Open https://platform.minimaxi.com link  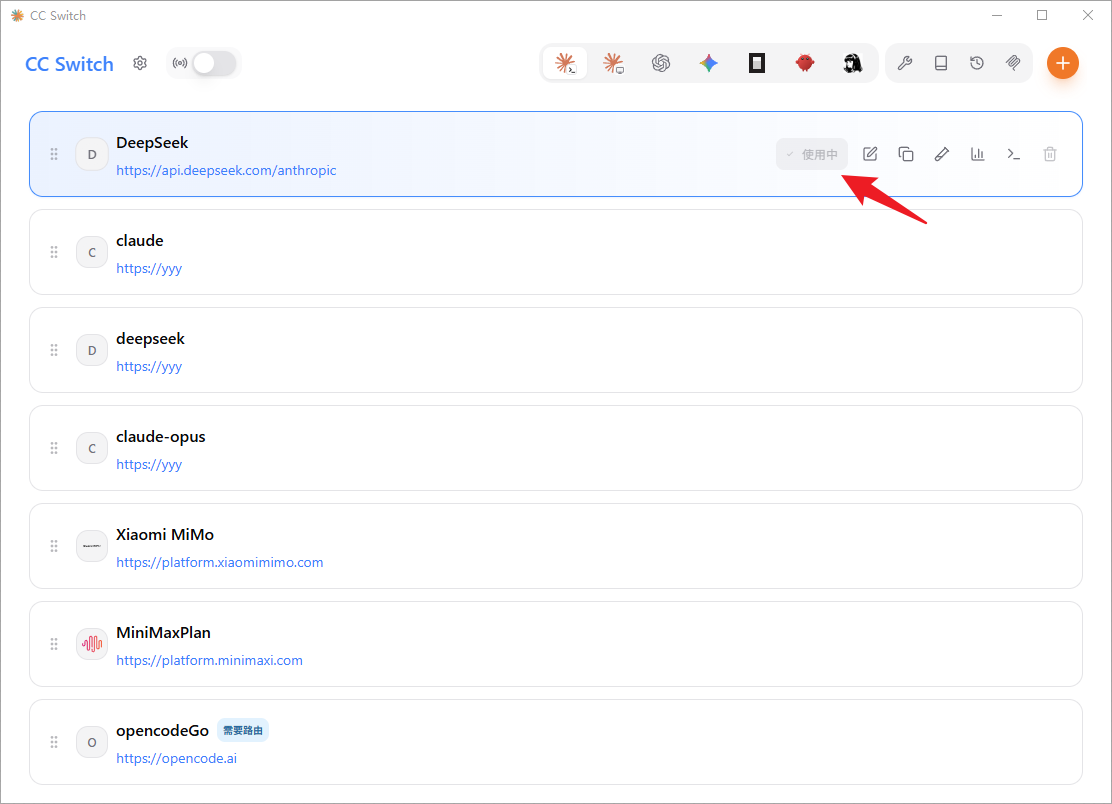click(209, 660)
